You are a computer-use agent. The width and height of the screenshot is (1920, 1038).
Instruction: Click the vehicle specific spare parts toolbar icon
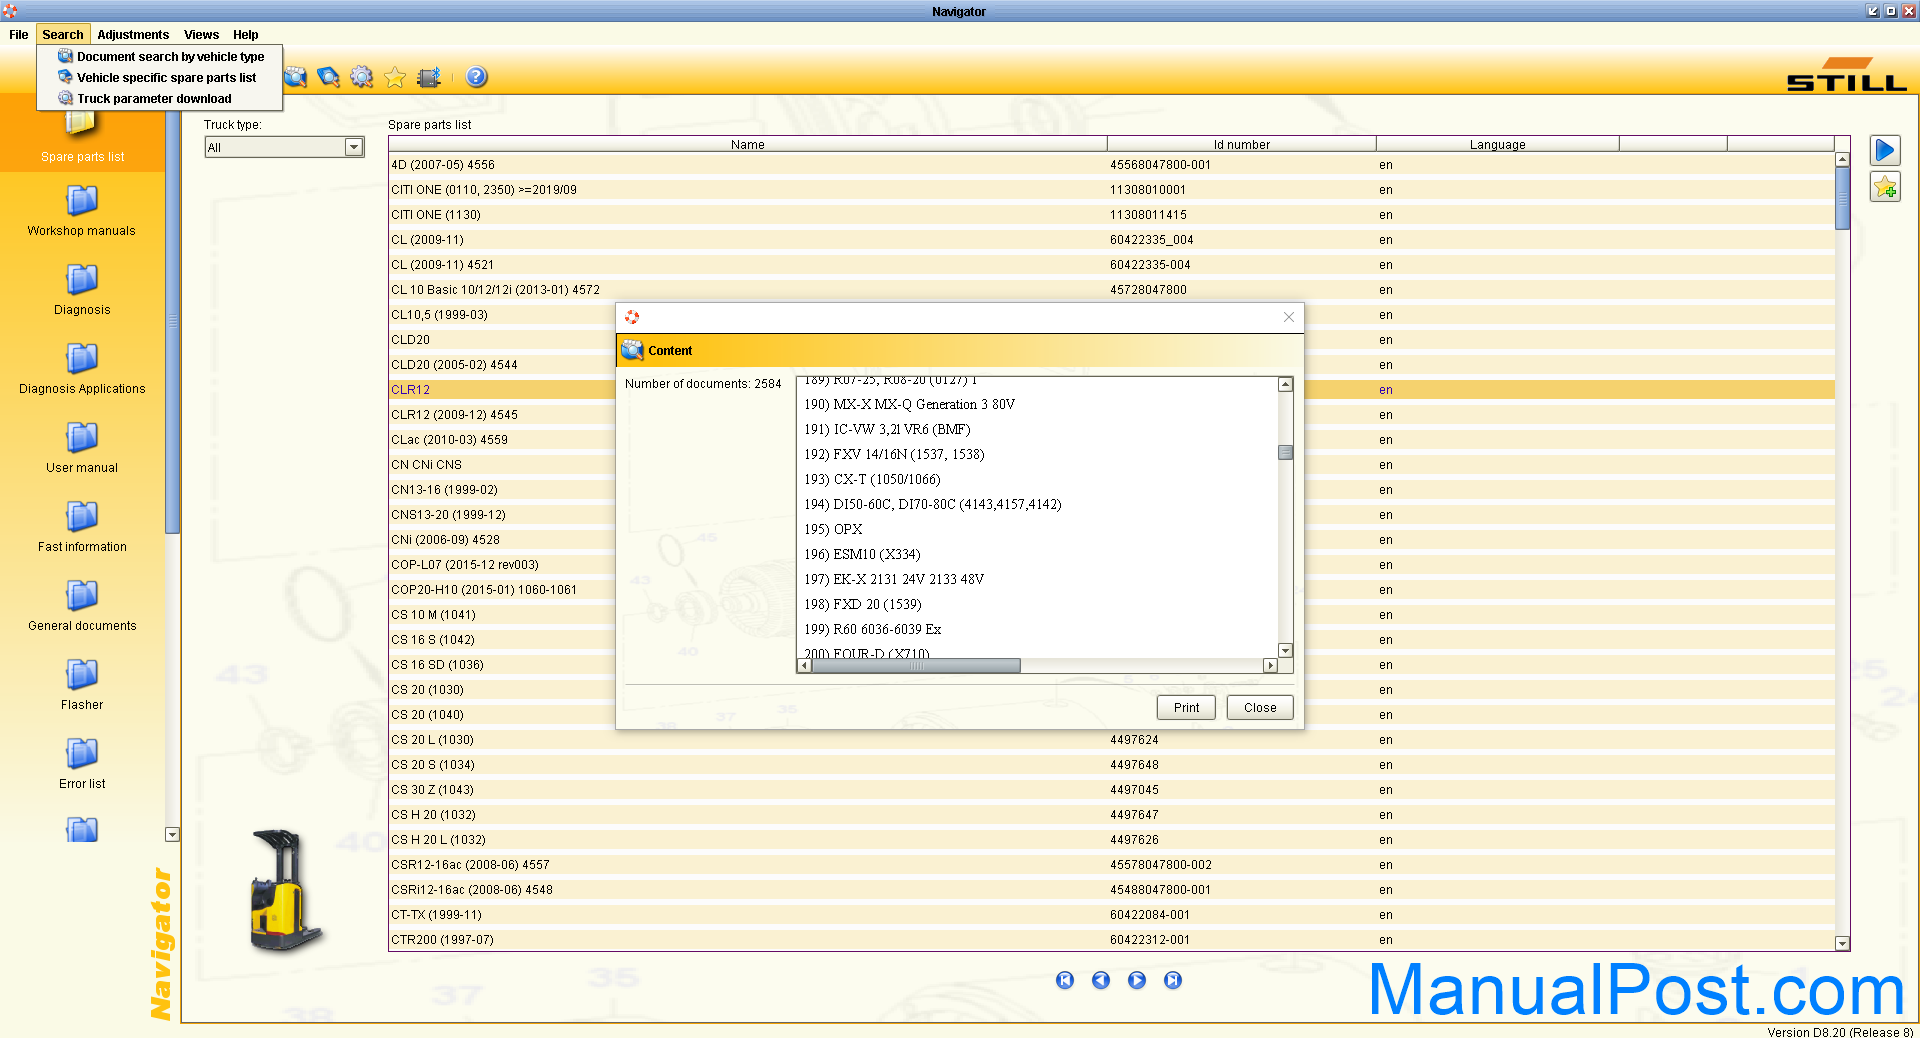tap(328, 77)
